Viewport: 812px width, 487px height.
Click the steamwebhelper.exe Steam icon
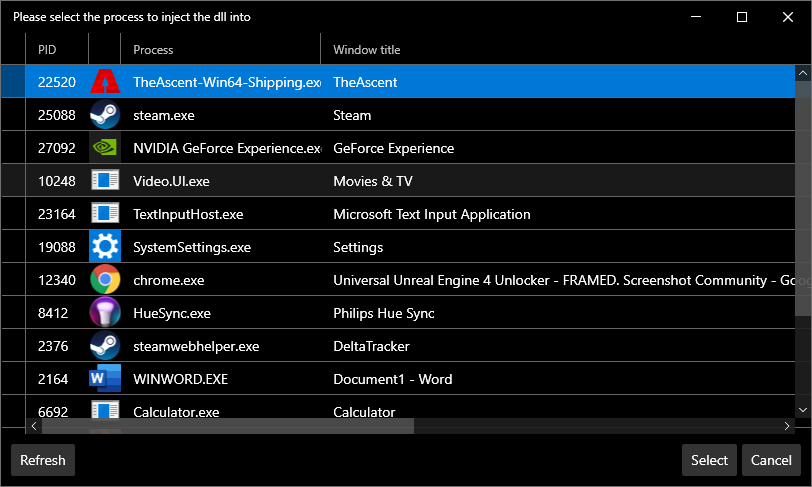104,346
